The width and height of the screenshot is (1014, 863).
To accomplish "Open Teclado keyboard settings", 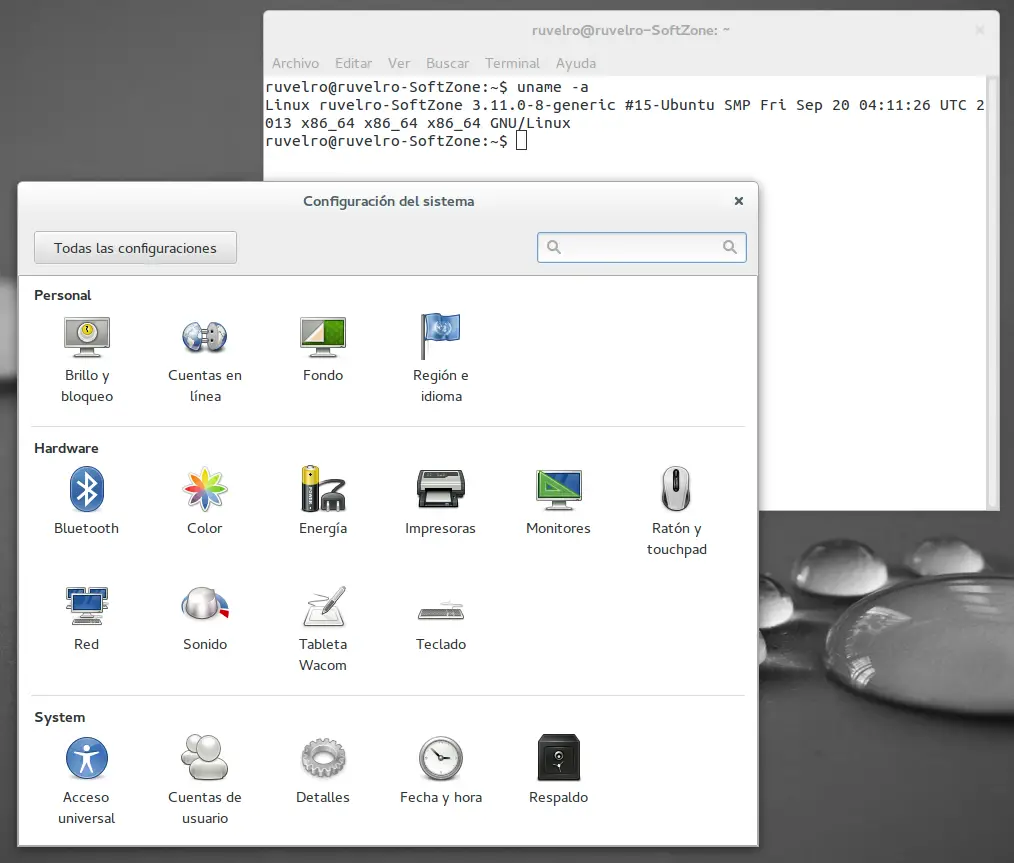I will [x=440, y=624].
